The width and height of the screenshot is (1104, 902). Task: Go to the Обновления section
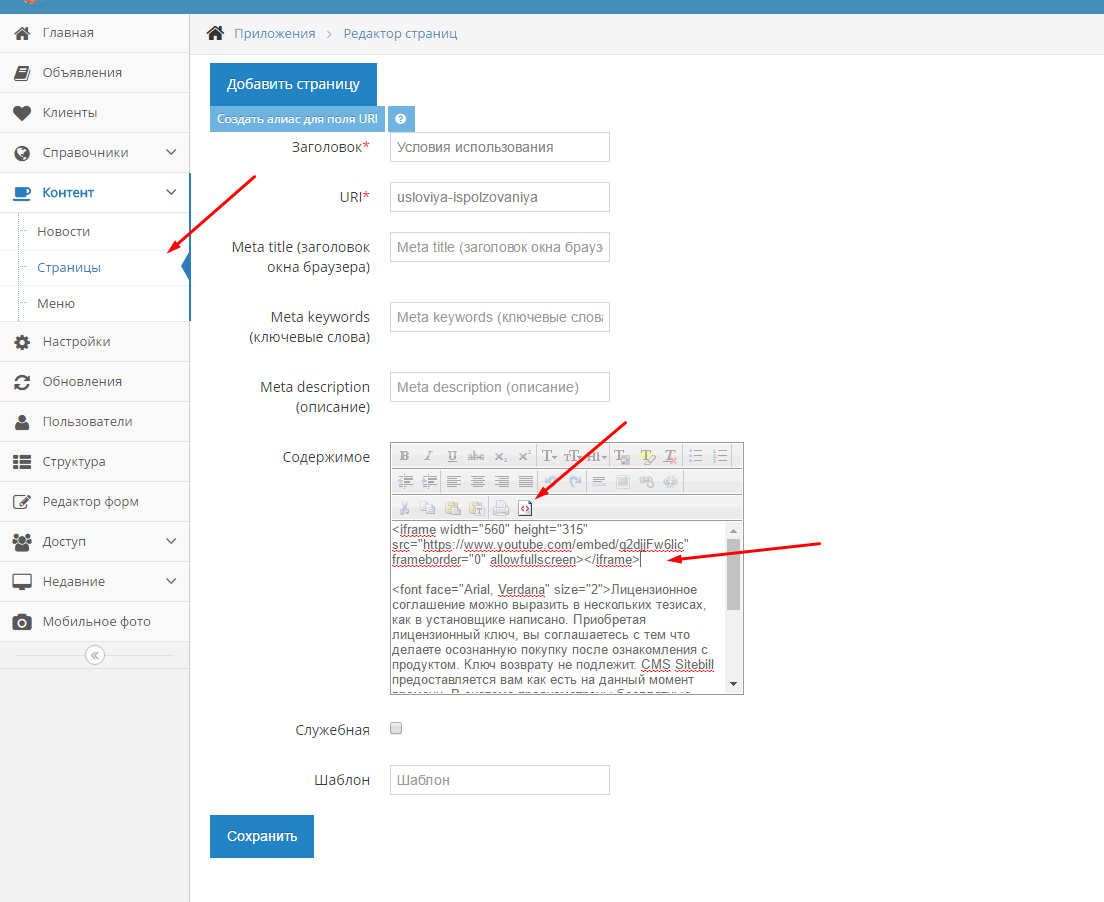point(94,382)
